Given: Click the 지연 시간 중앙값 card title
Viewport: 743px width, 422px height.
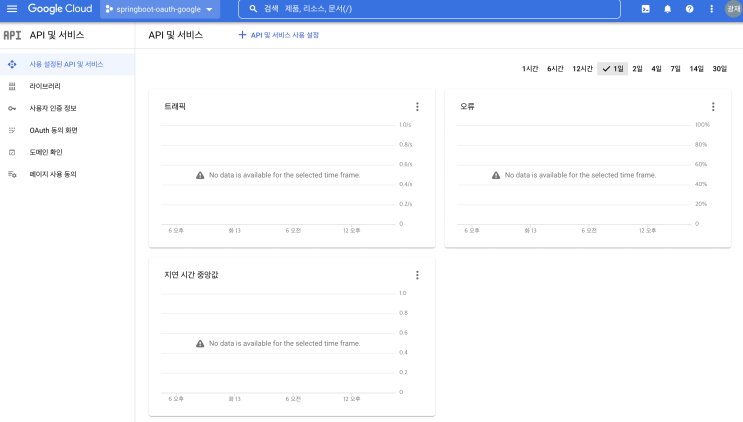Looking at the screenshot, I should 191,275.
